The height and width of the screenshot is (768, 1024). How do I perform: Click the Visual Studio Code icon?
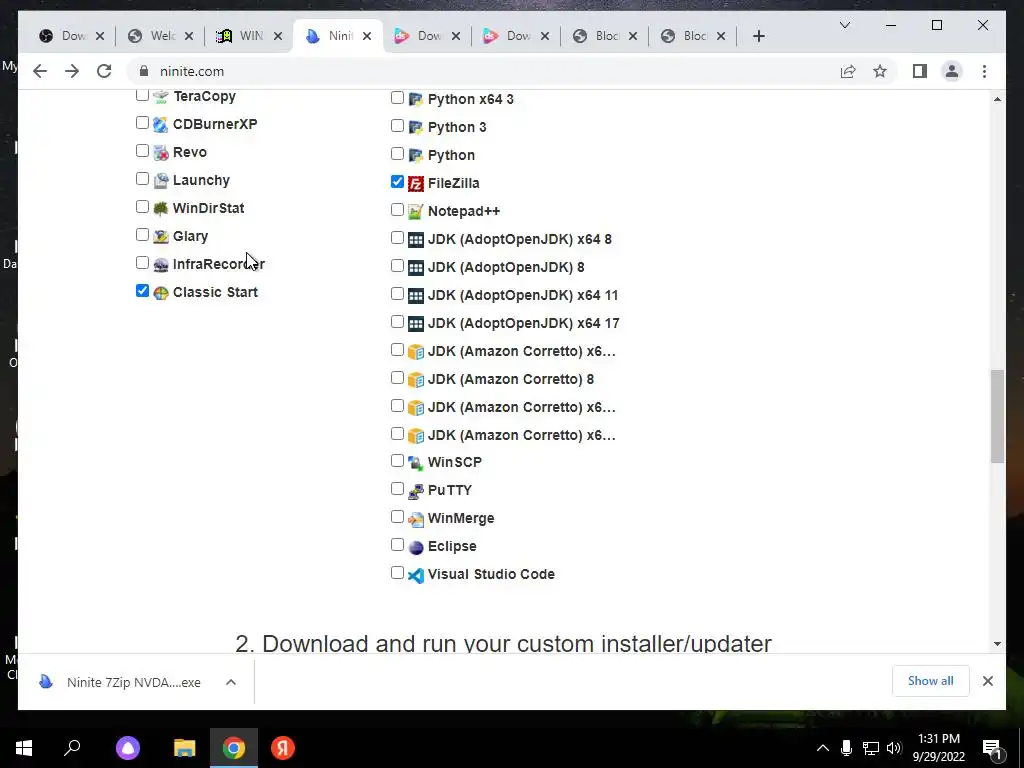coord(415,575)
